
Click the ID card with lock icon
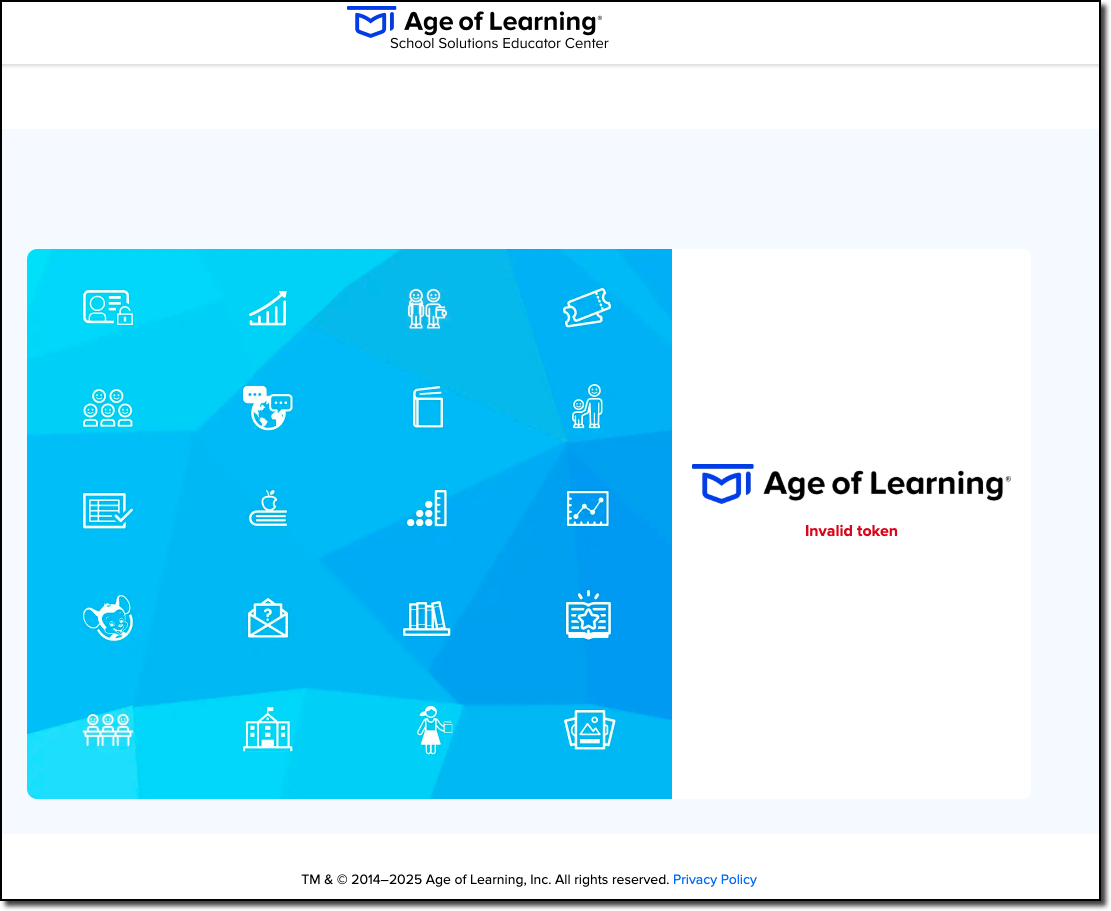(x=108, y=307)
